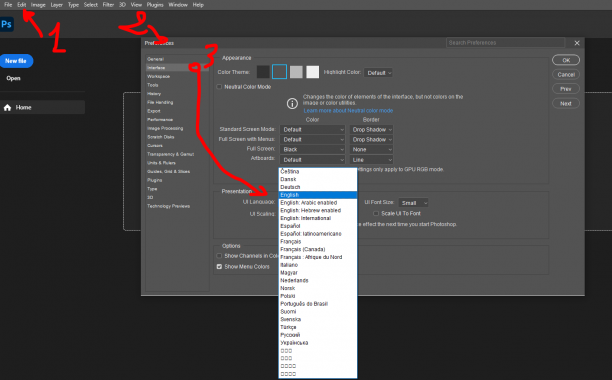Select Technology Previews preferences category
The image size is (612, 380).
tap(169, 206)
